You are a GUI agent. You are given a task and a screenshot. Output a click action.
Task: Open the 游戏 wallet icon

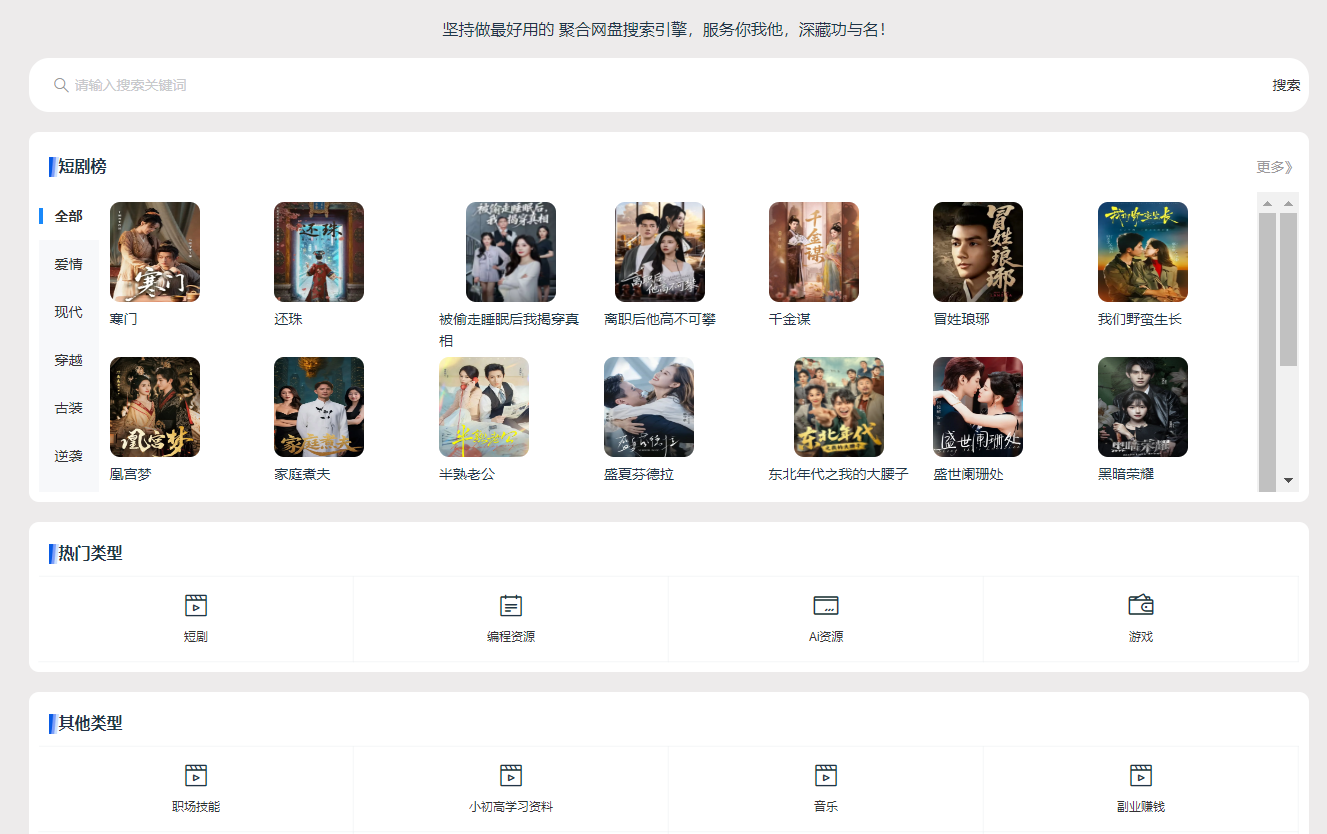(1141, 605)
